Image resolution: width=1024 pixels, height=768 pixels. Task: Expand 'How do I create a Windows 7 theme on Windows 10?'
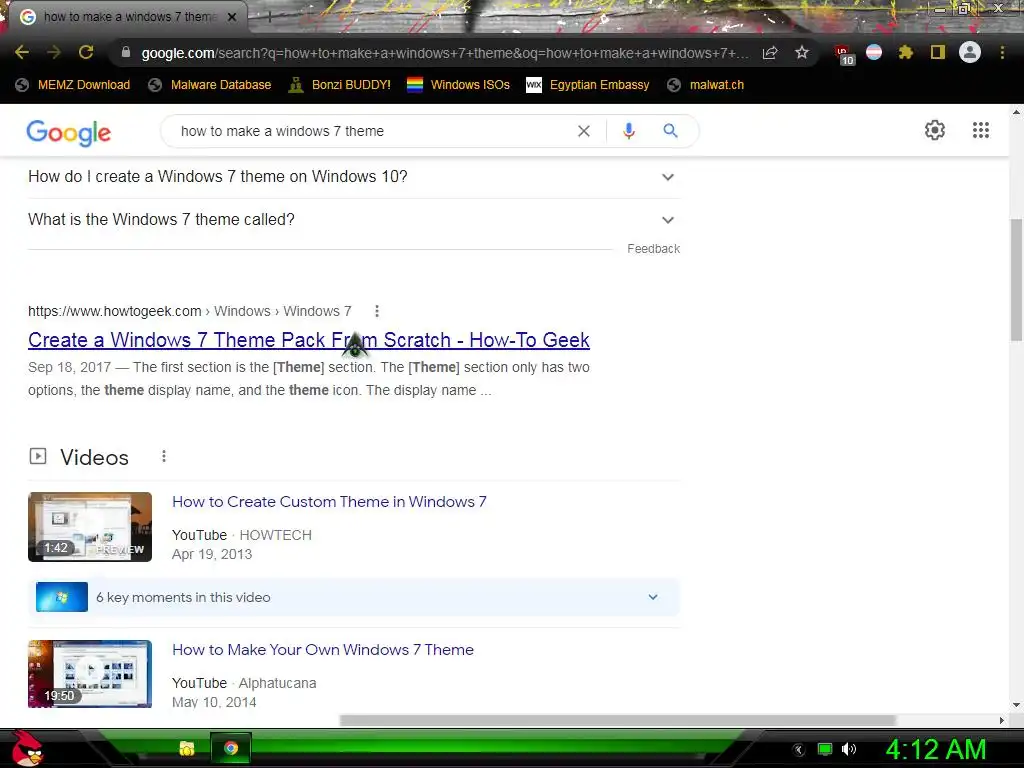click(x=354, y=177)
